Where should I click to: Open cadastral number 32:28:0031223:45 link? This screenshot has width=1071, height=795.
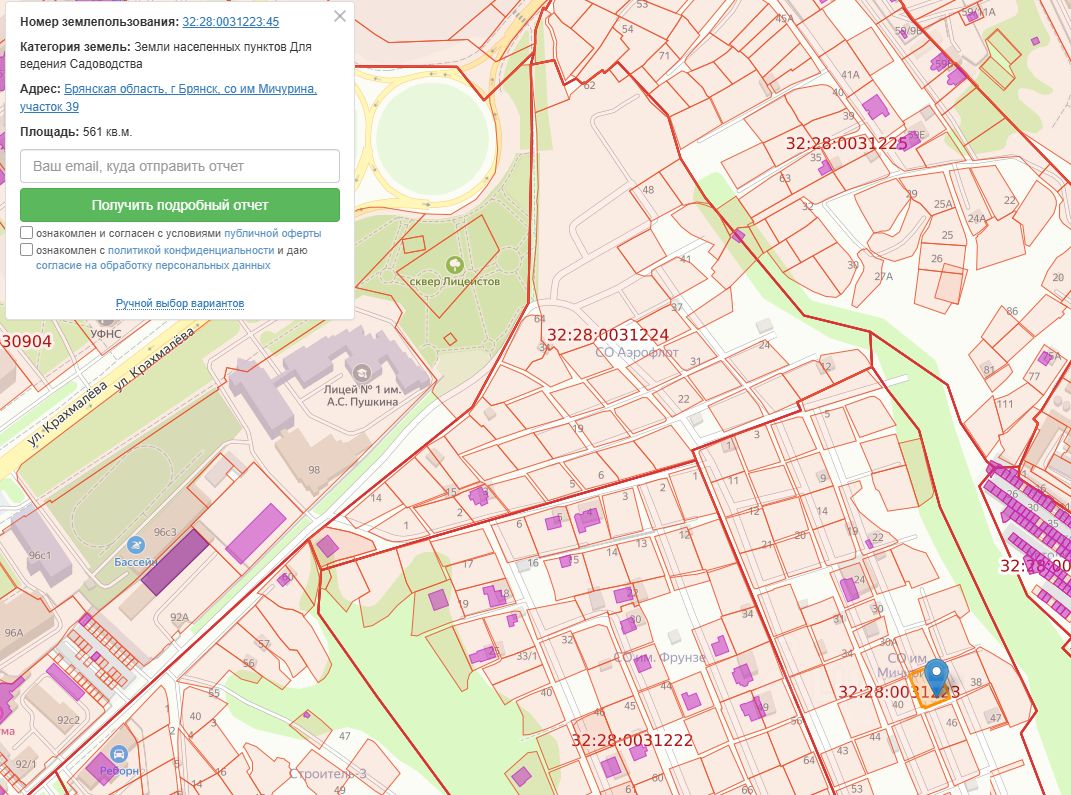click(230, 21)
